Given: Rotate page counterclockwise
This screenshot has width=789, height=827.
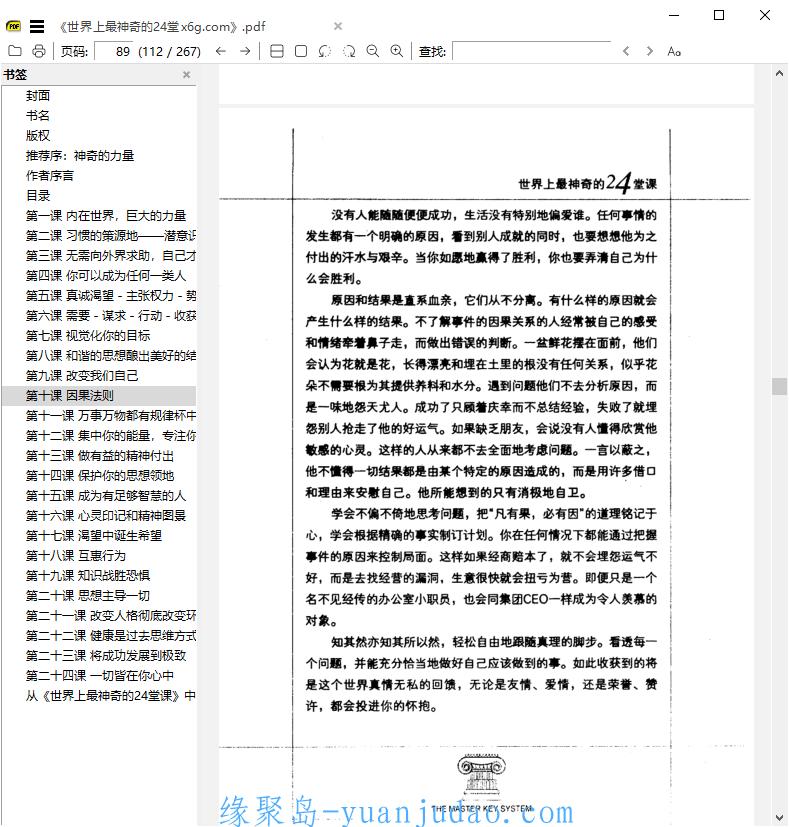Looking at the screenshot, I should [x=325, y=51].
